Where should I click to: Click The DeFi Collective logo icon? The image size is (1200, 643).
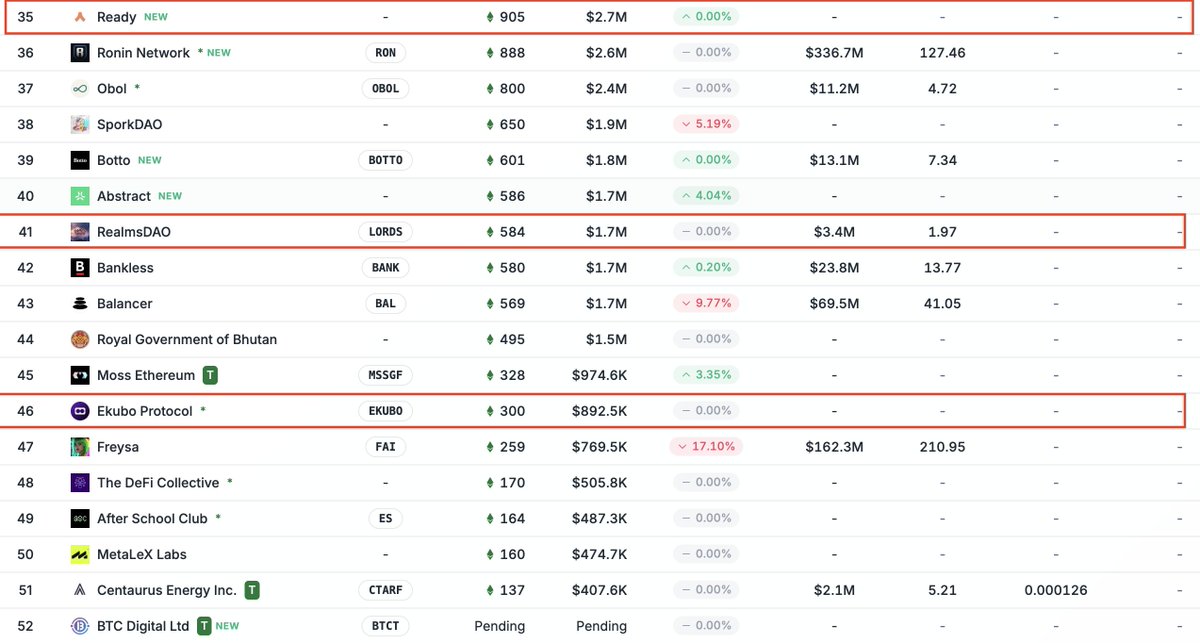coord(80,483)
